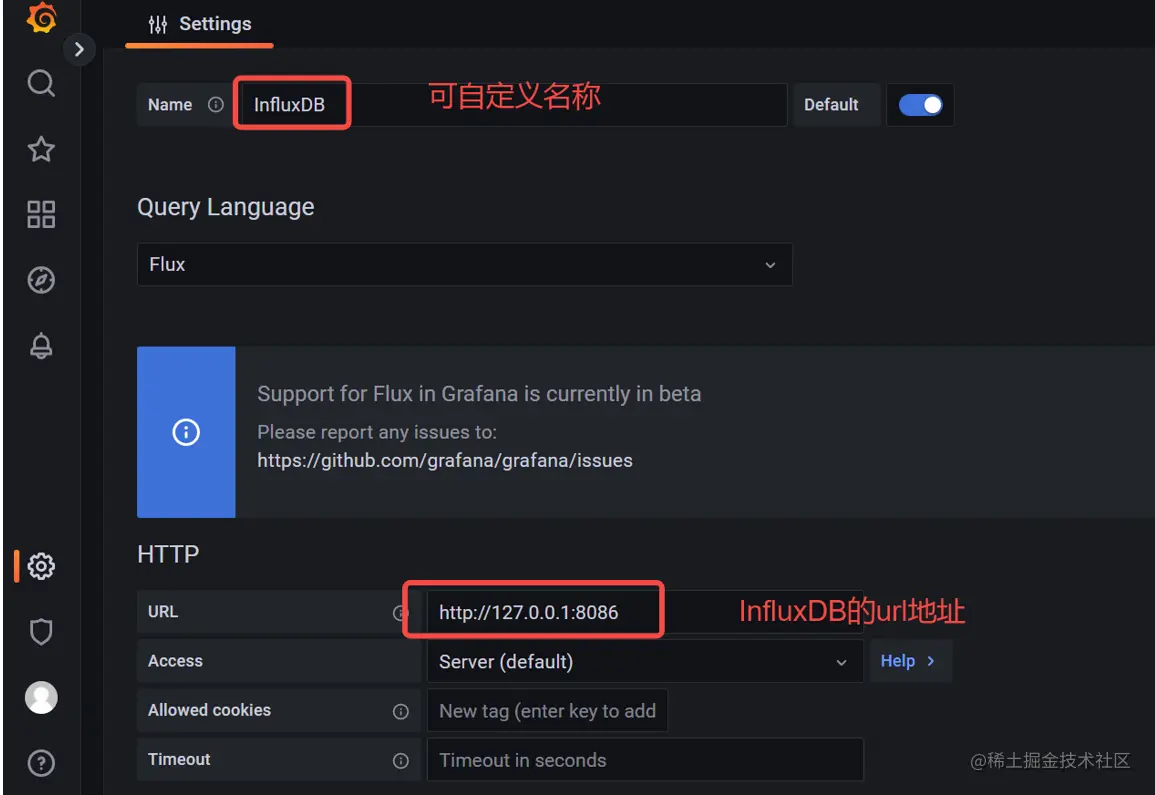Open Starred dashboards star icon
This screenshot has width=1155, height=795.
pos(41,150)
